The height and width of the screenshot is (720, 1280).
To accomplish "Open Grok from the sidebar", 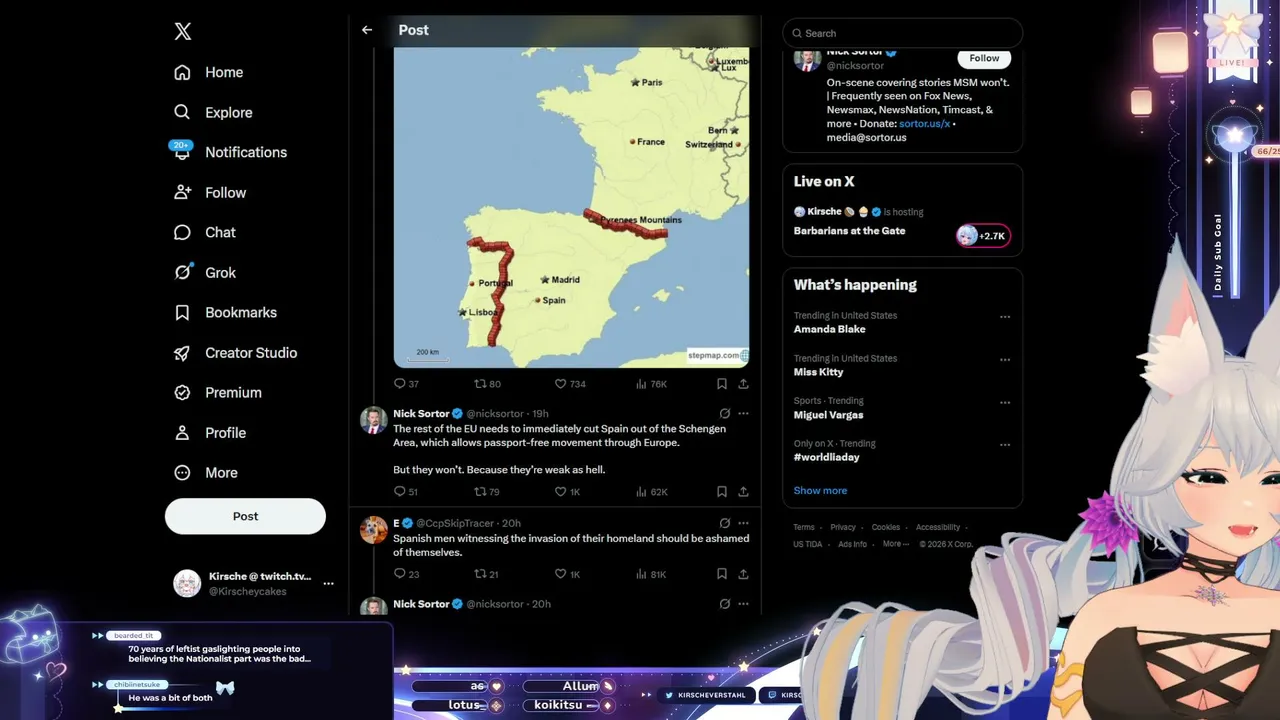I will pos(205,272).
